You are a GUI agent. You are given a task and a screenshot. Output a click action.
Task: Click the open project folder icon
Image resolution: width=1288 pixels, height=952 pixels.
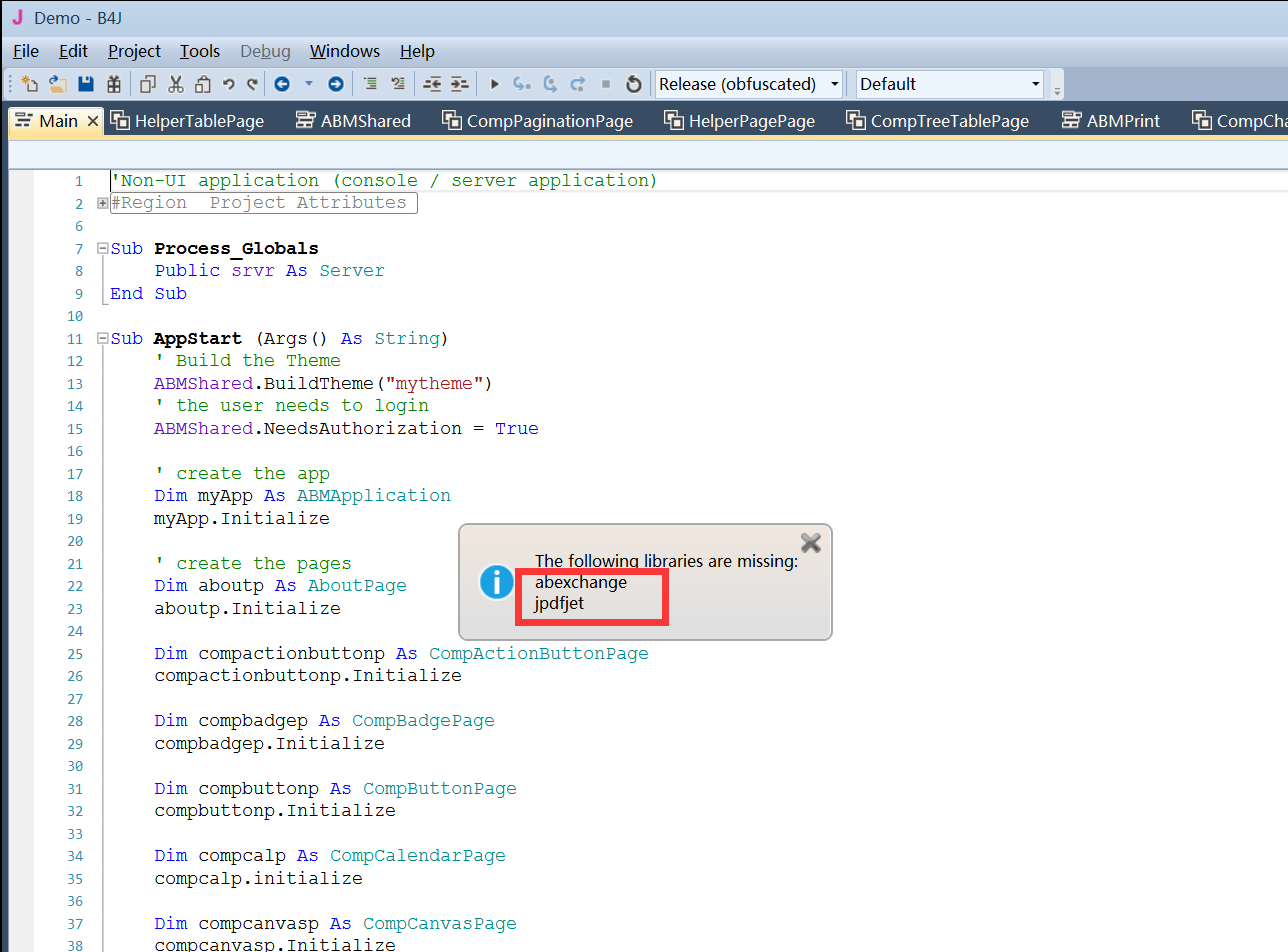tap(58, 84)
